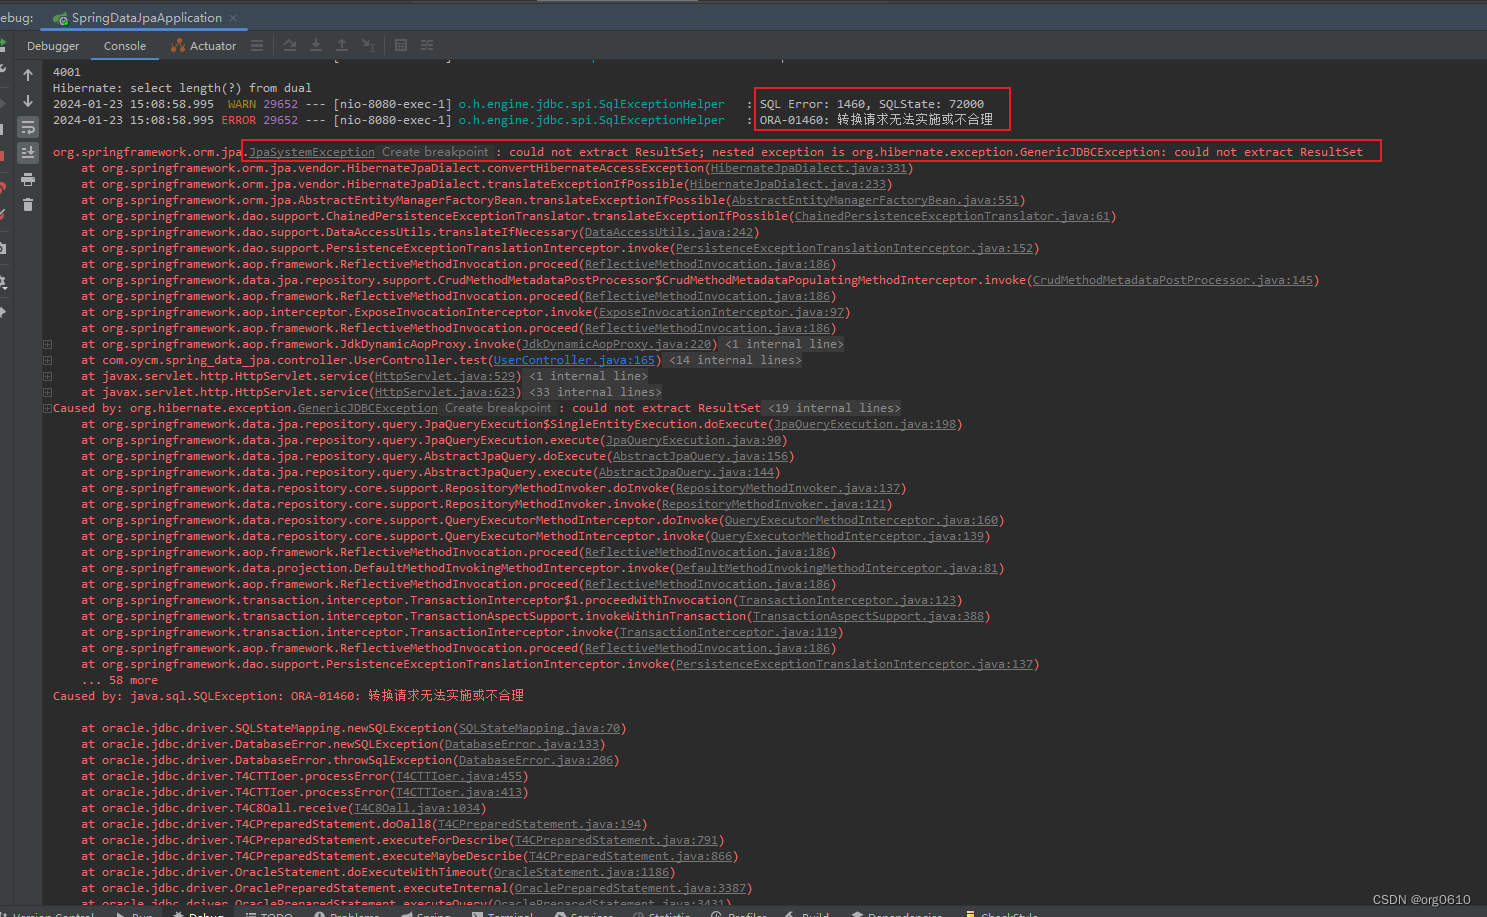
Task: Expand fold marker on HttpServlet.java:623 line
Action: click(x=47, y=392)
